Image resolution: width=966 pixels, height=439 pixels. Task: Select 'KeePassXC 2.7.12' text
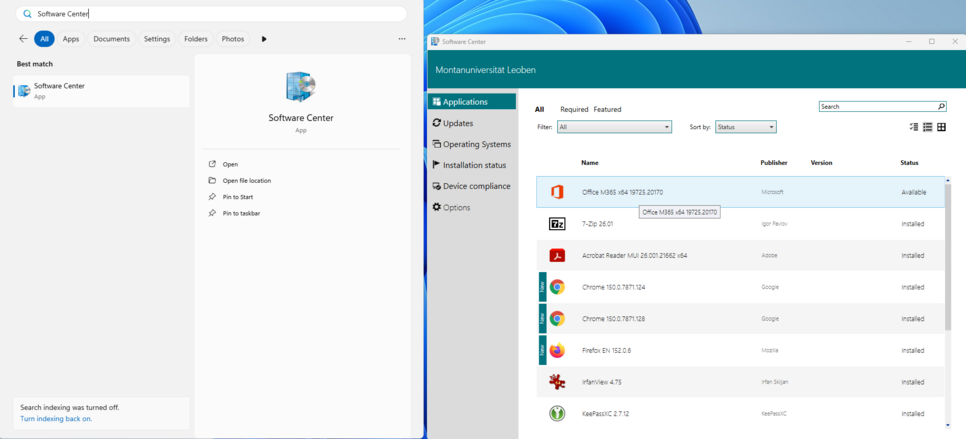coord(606,414)
